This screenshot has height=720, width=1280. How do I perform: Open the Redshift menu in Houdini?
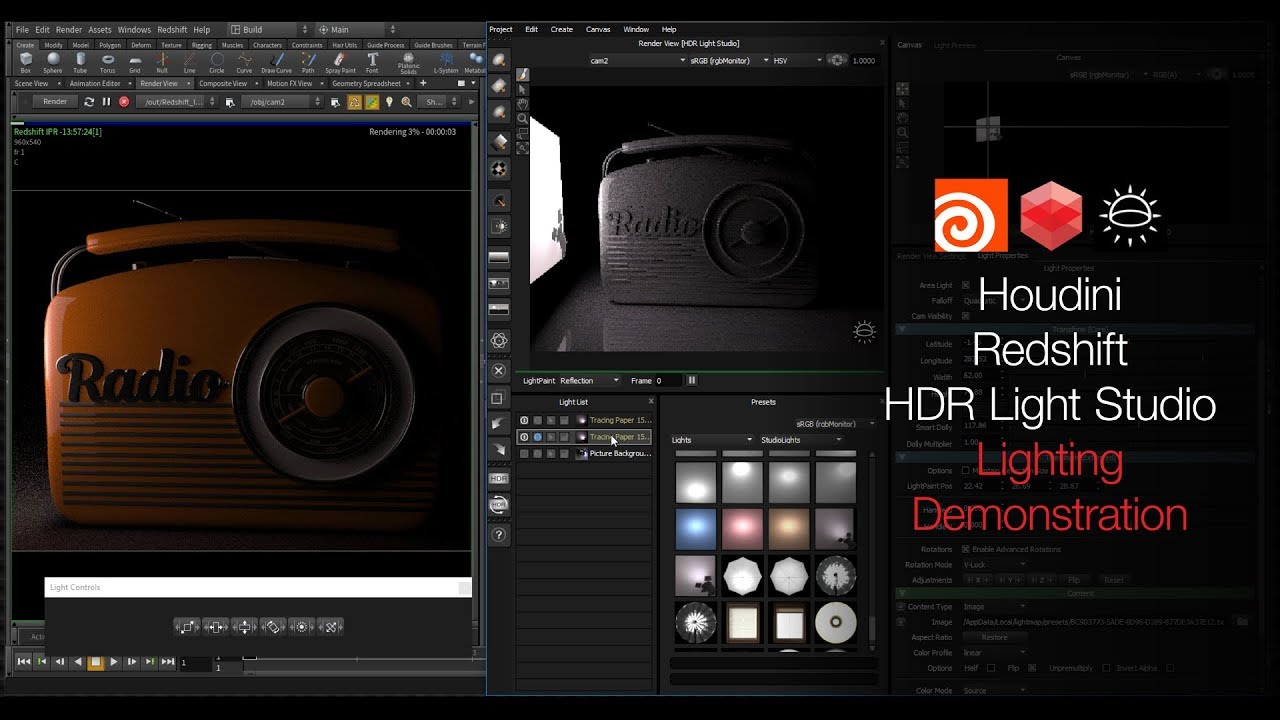(172, 30)
